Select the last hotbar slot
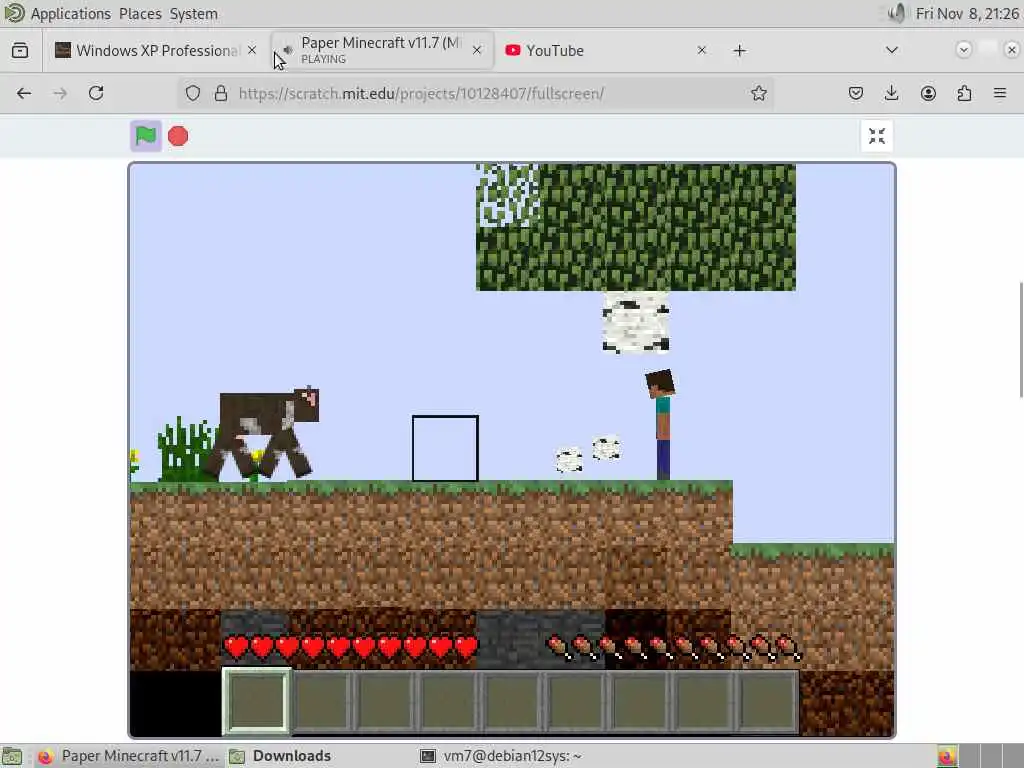1024x768 pixels. point(767,702)
